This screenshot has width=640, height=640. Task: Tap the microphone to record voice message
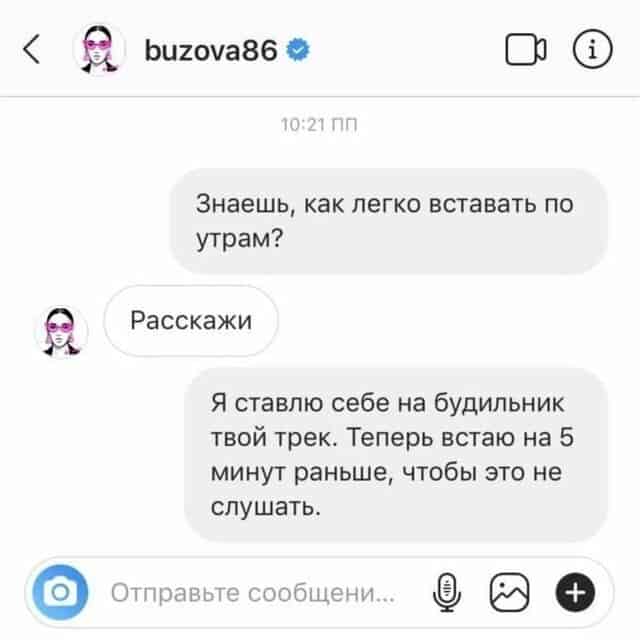tap(447, 592)
